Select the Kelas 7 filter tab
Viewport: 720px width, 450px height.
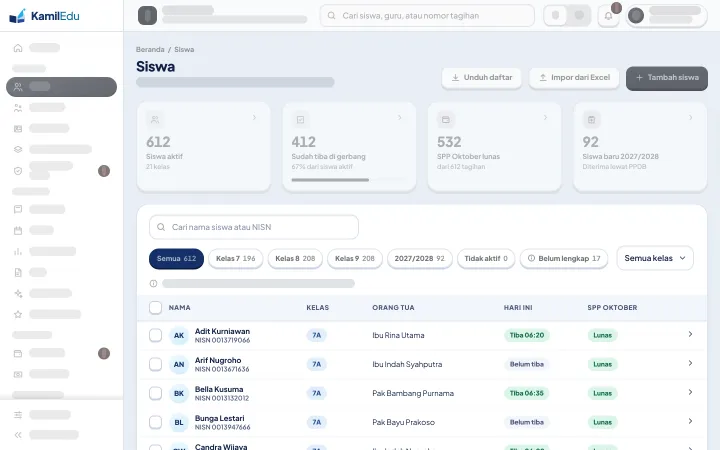point(236,259)
